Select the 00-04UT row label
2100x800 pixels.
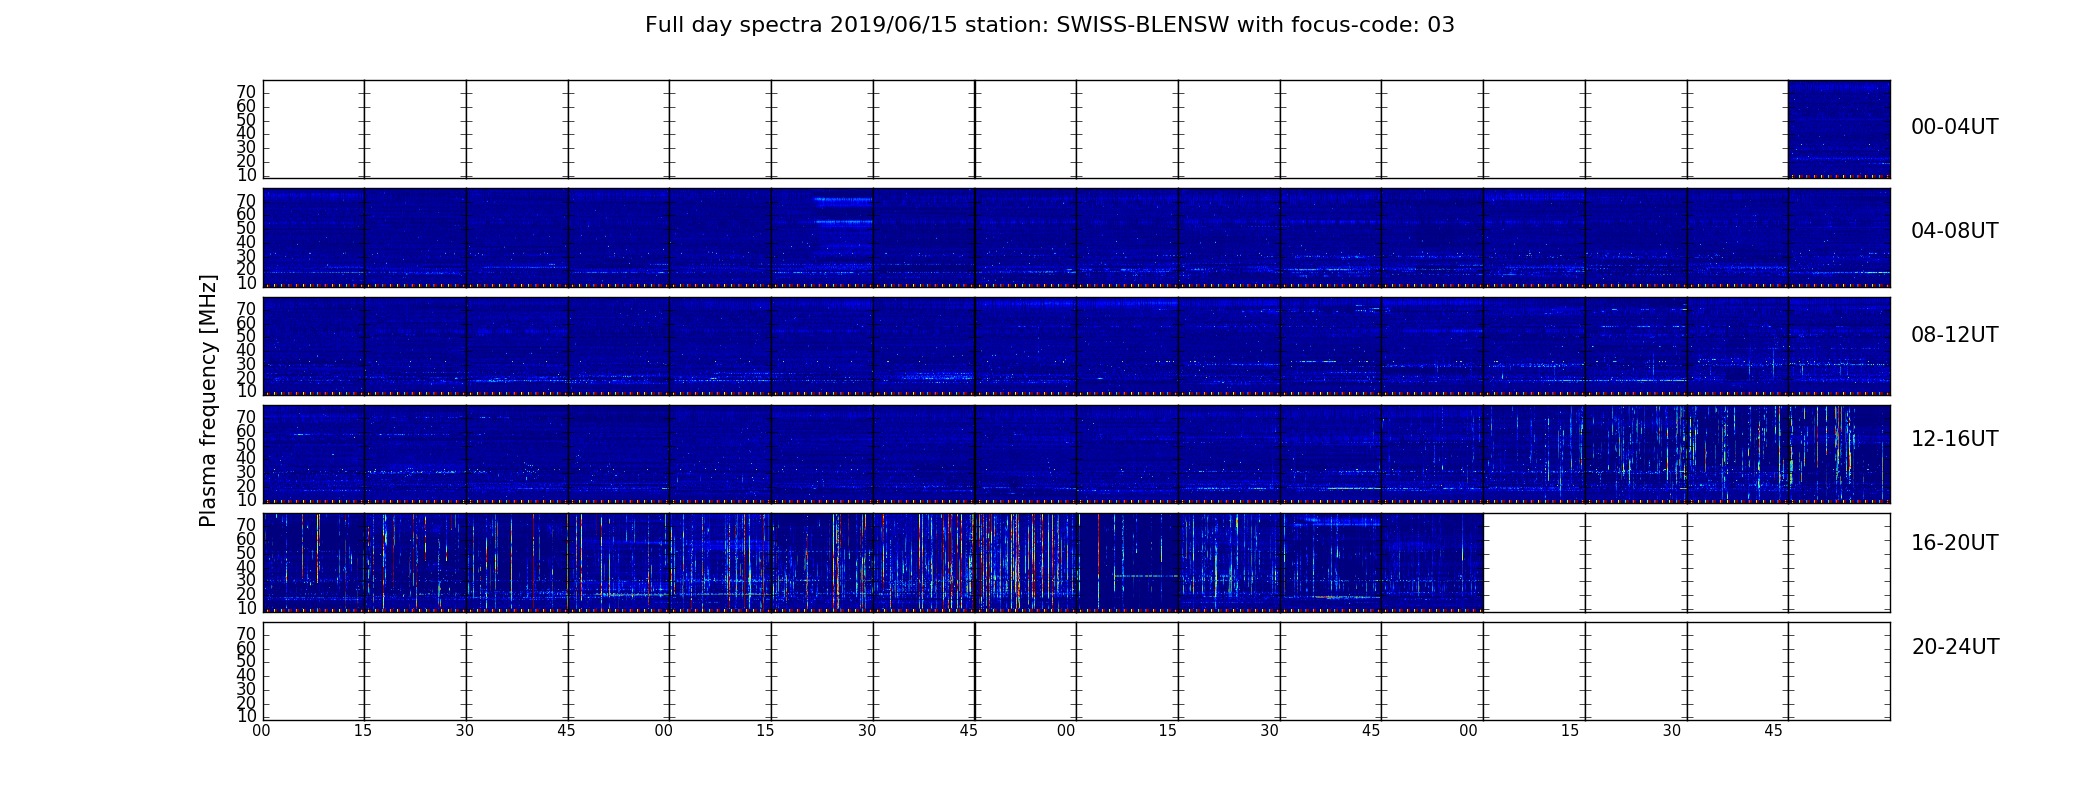click(1954, 127)
